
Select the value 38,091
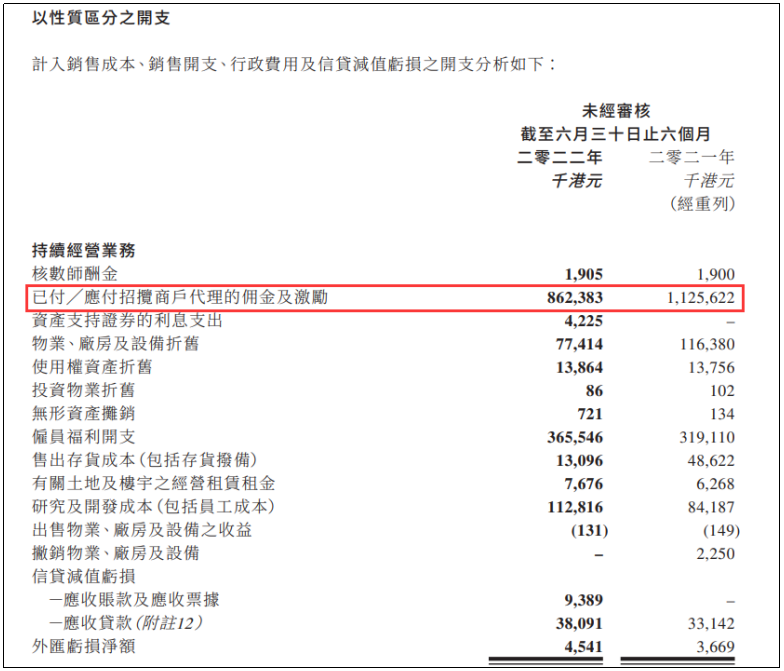pyautogui.click(x=579, y=624)
